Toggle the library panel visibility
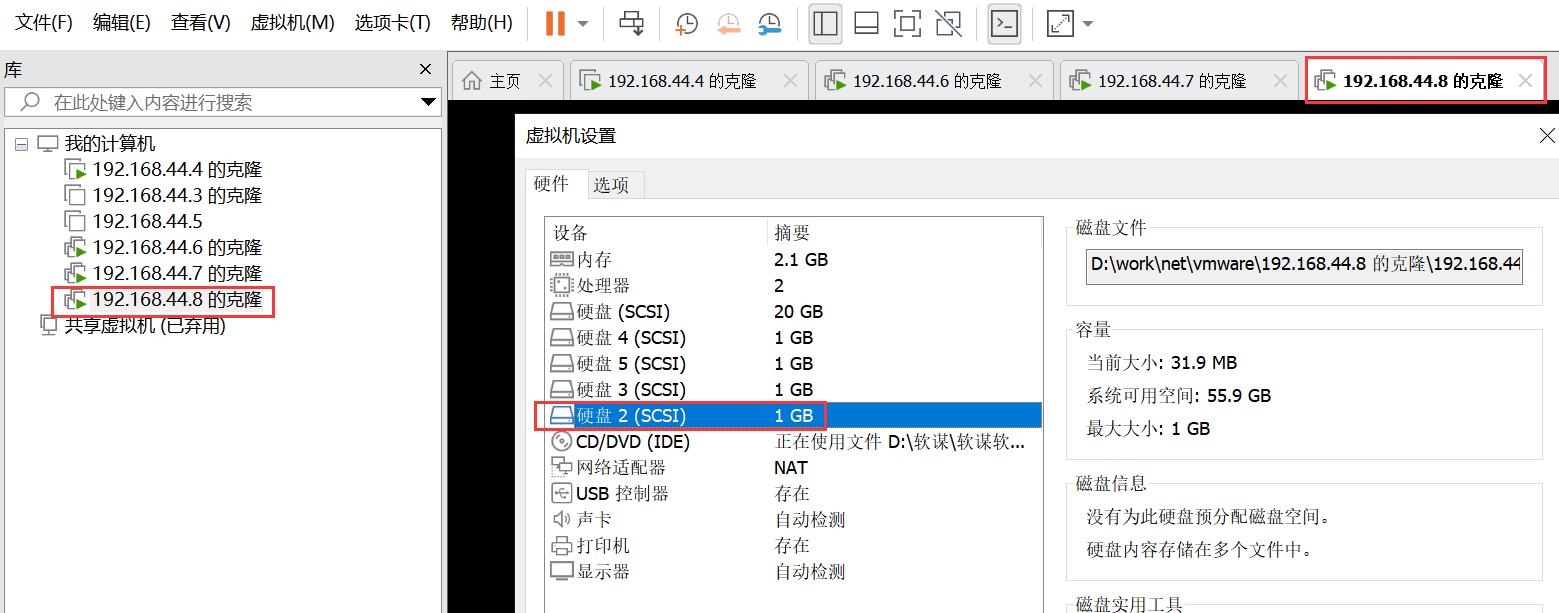1559x613 pixels. click(x=825, y=23)
